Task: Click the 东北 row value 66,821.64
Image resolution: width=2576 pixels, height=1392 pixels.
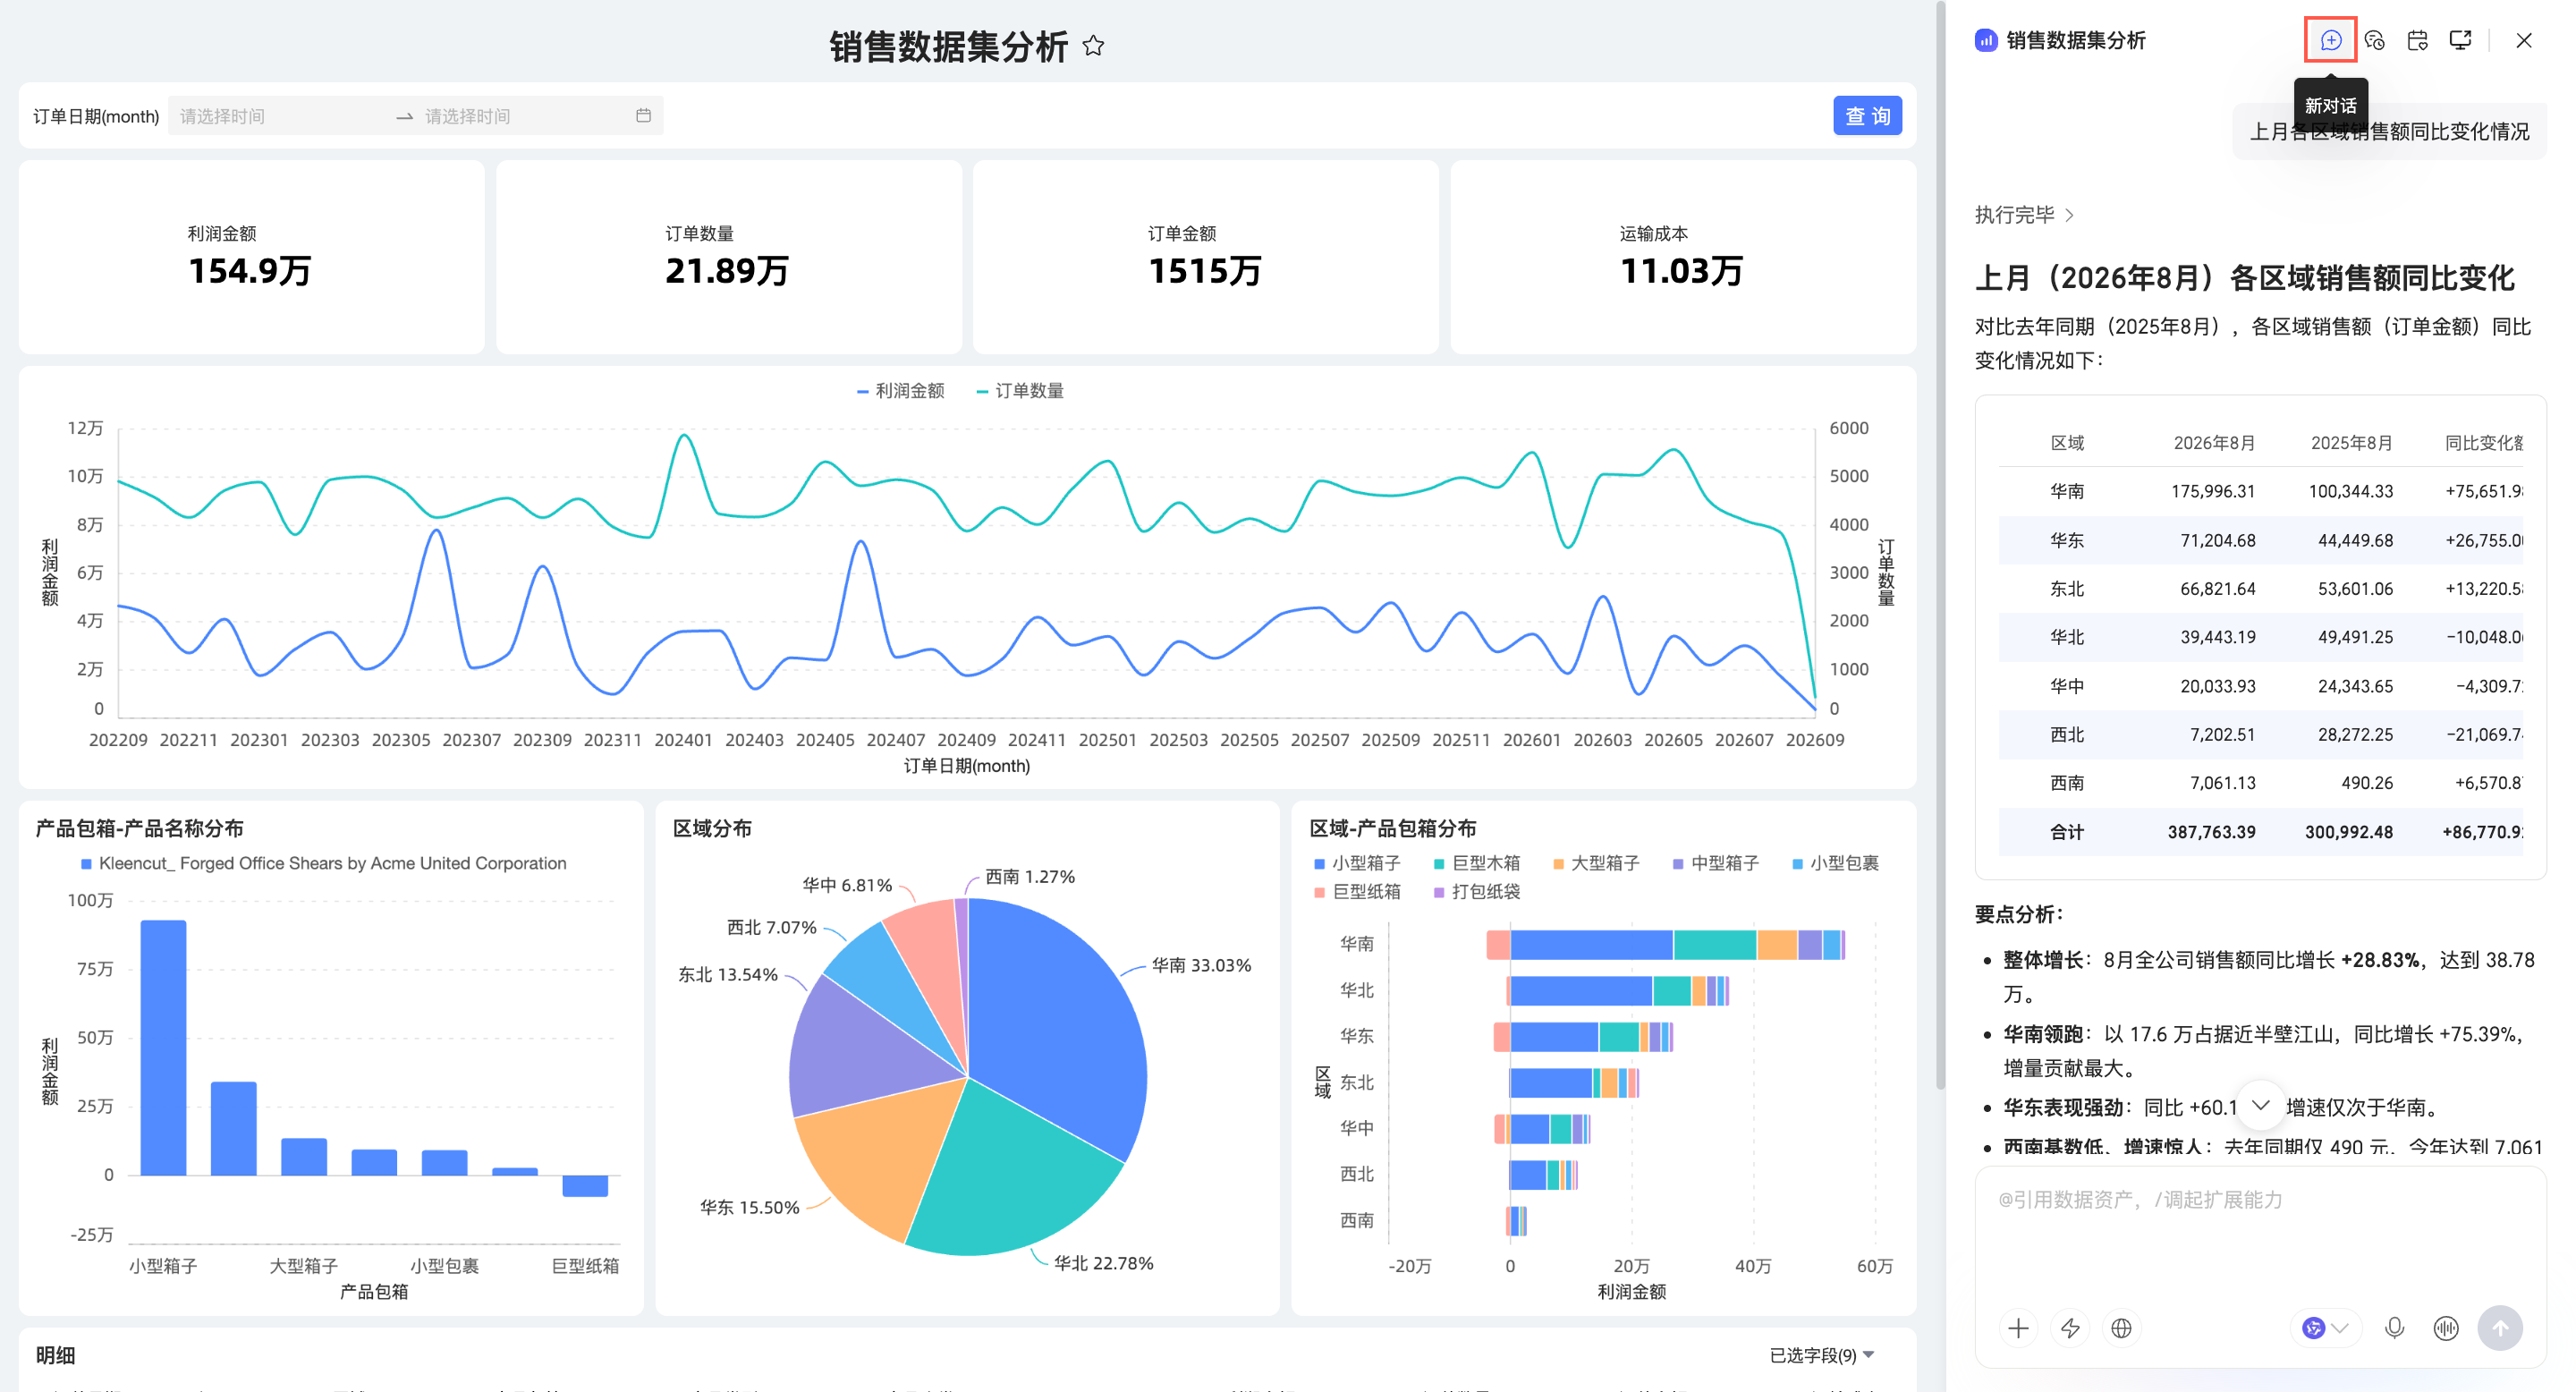Action: point(2218,588)
